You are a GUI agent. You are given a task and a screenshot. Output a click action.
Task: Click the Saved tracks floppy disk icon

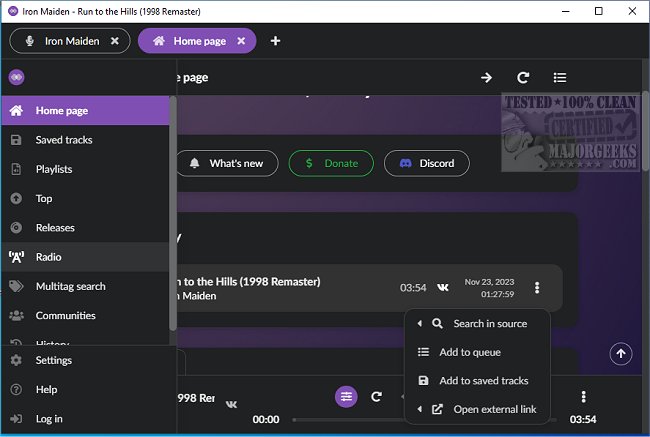(x=16, y=140)
